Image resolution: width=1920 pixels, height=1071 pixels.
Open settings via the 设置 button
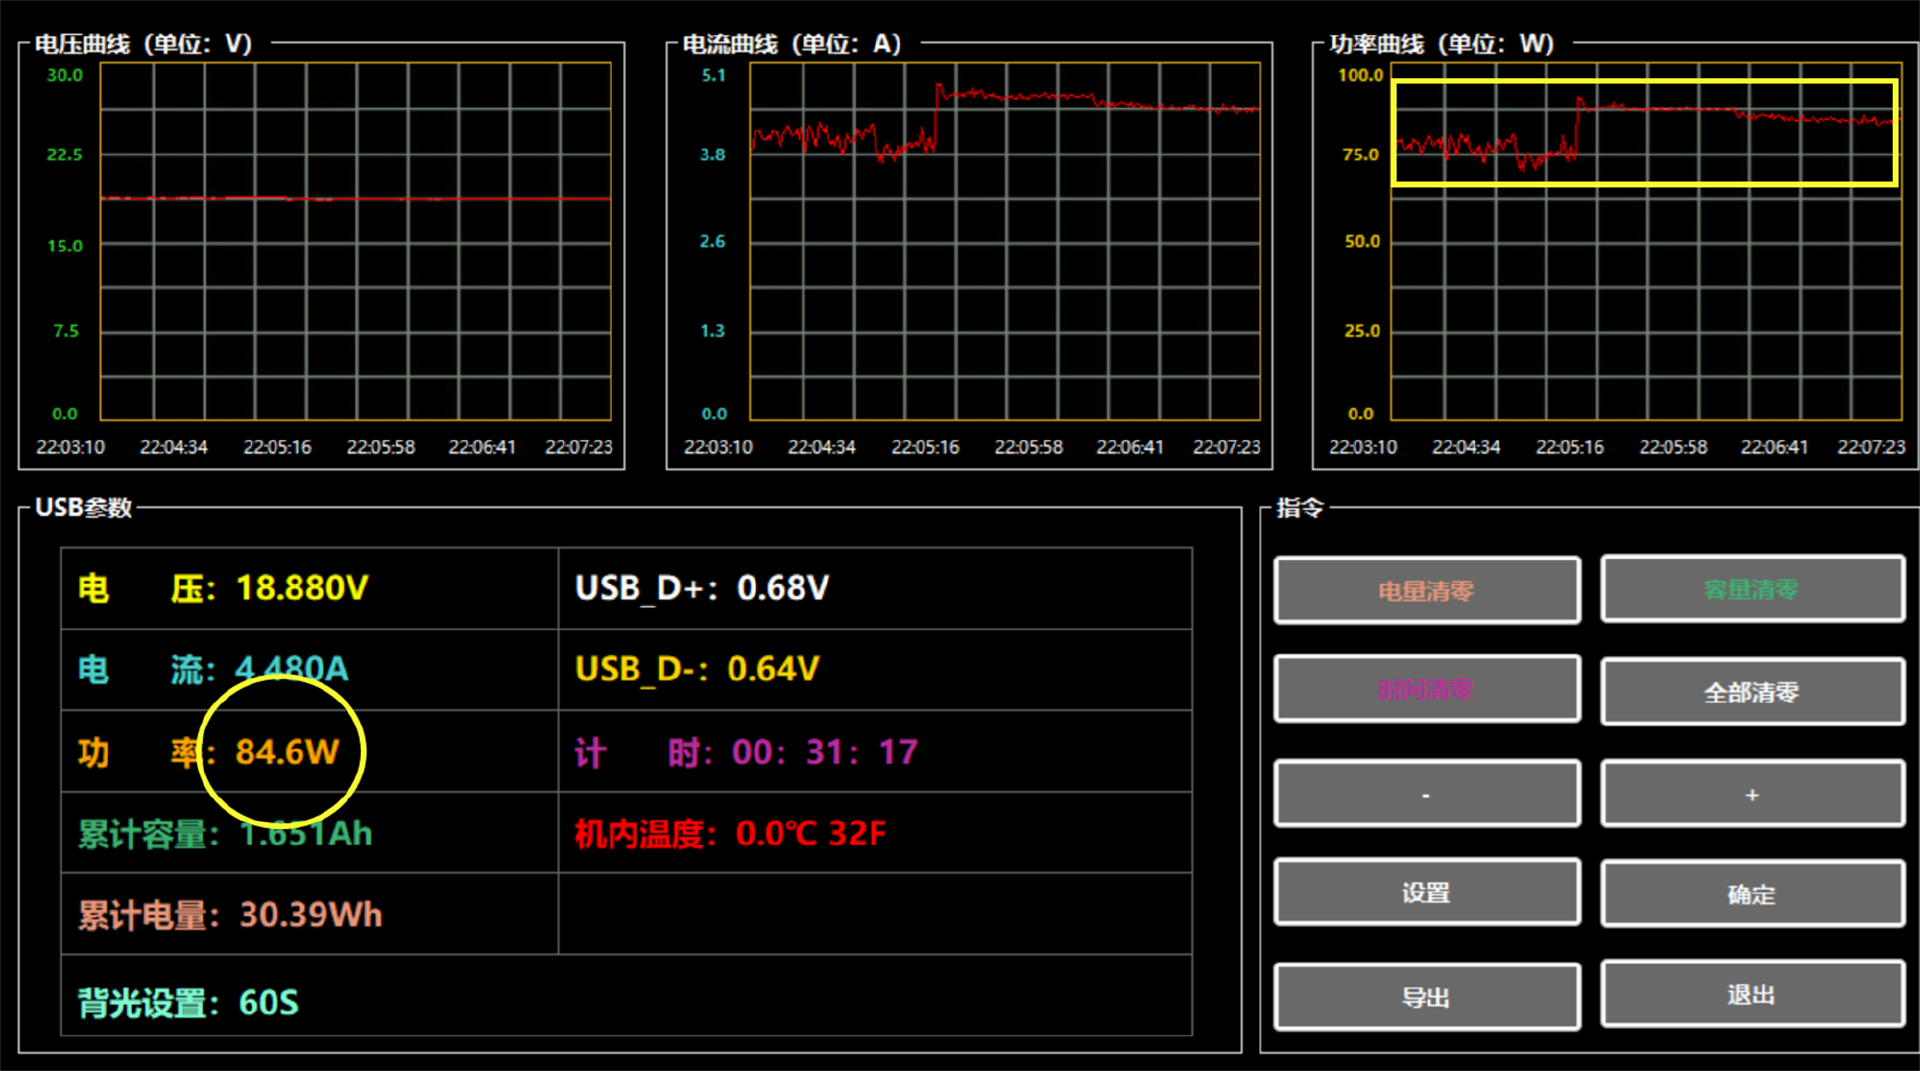click(1427, 892)
